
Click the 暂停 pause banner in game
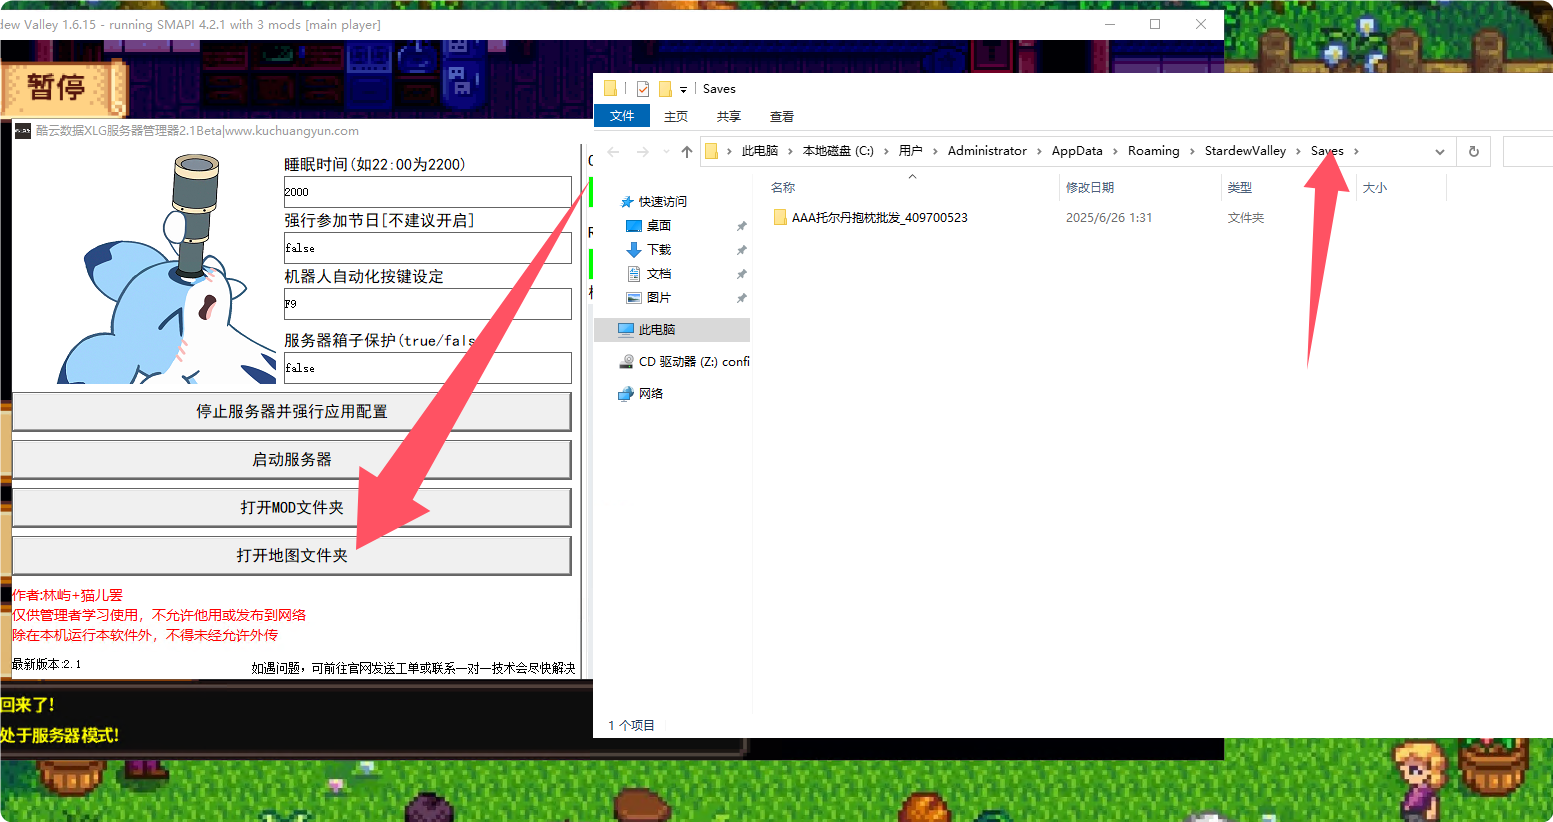(x=62, y=89)
